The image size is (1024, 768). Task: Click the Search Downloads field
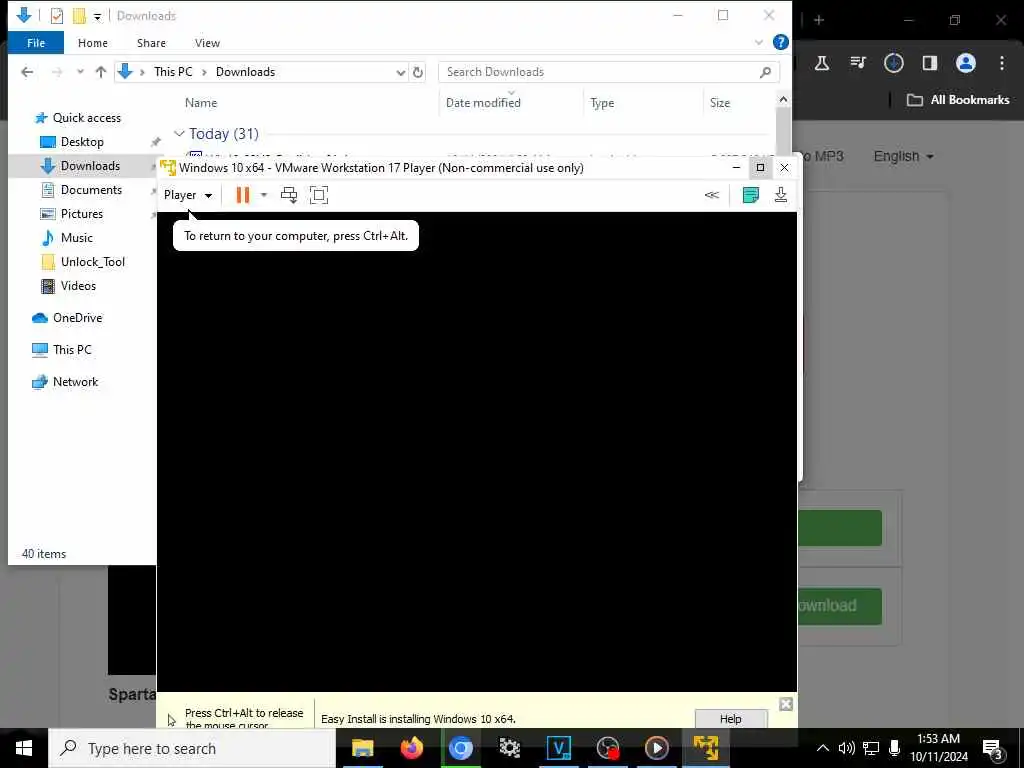(x=609, y=72)
